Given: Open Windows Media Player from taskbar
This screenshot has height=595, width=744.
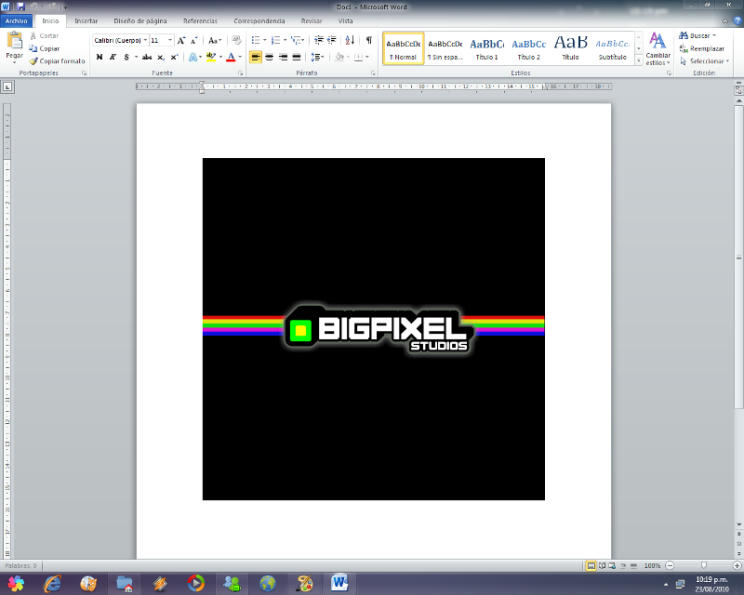Looking at the screenshot, I should click(x=195, y=583).
